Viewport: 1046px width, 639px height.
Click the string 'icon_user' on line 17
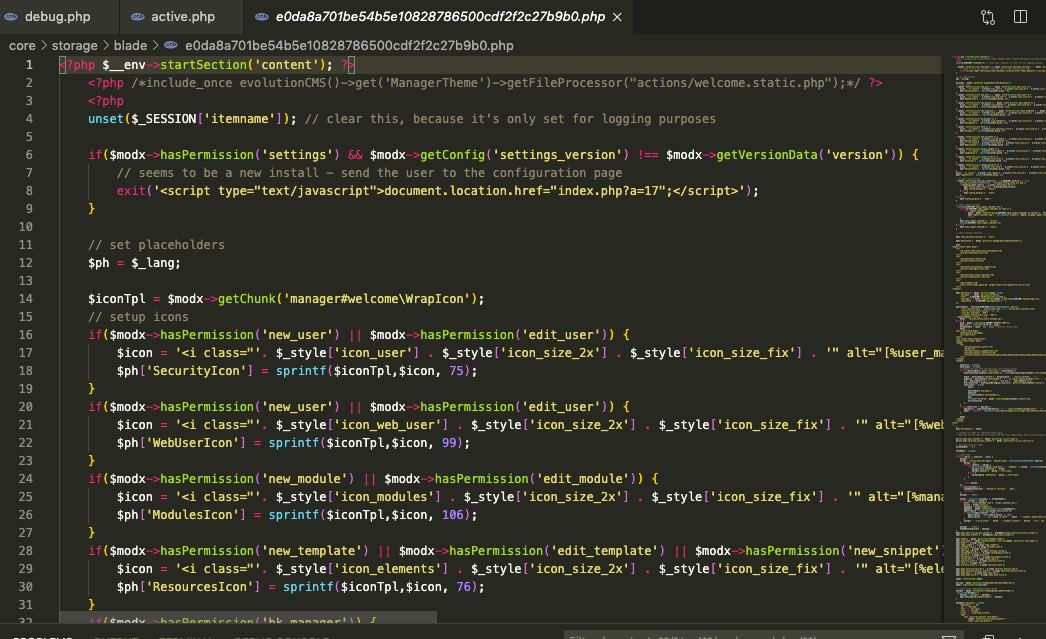(x=373, y=353)
